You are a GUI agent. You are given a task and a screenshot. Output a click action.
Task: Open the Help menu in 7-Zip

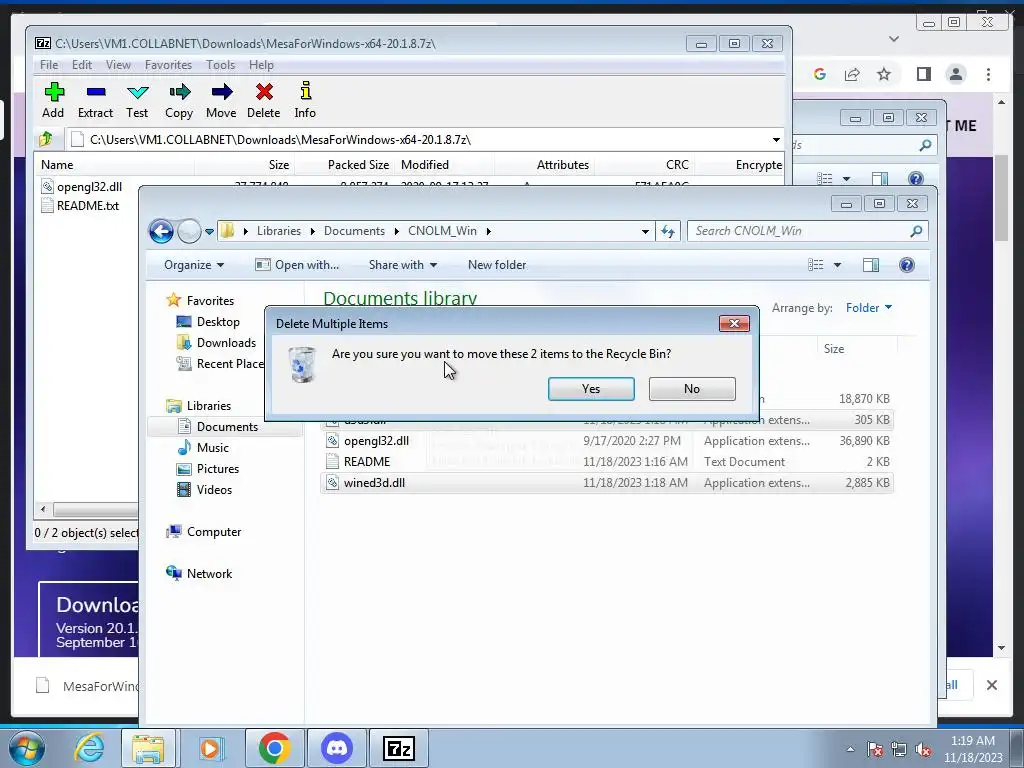click(x=261, y=65)
